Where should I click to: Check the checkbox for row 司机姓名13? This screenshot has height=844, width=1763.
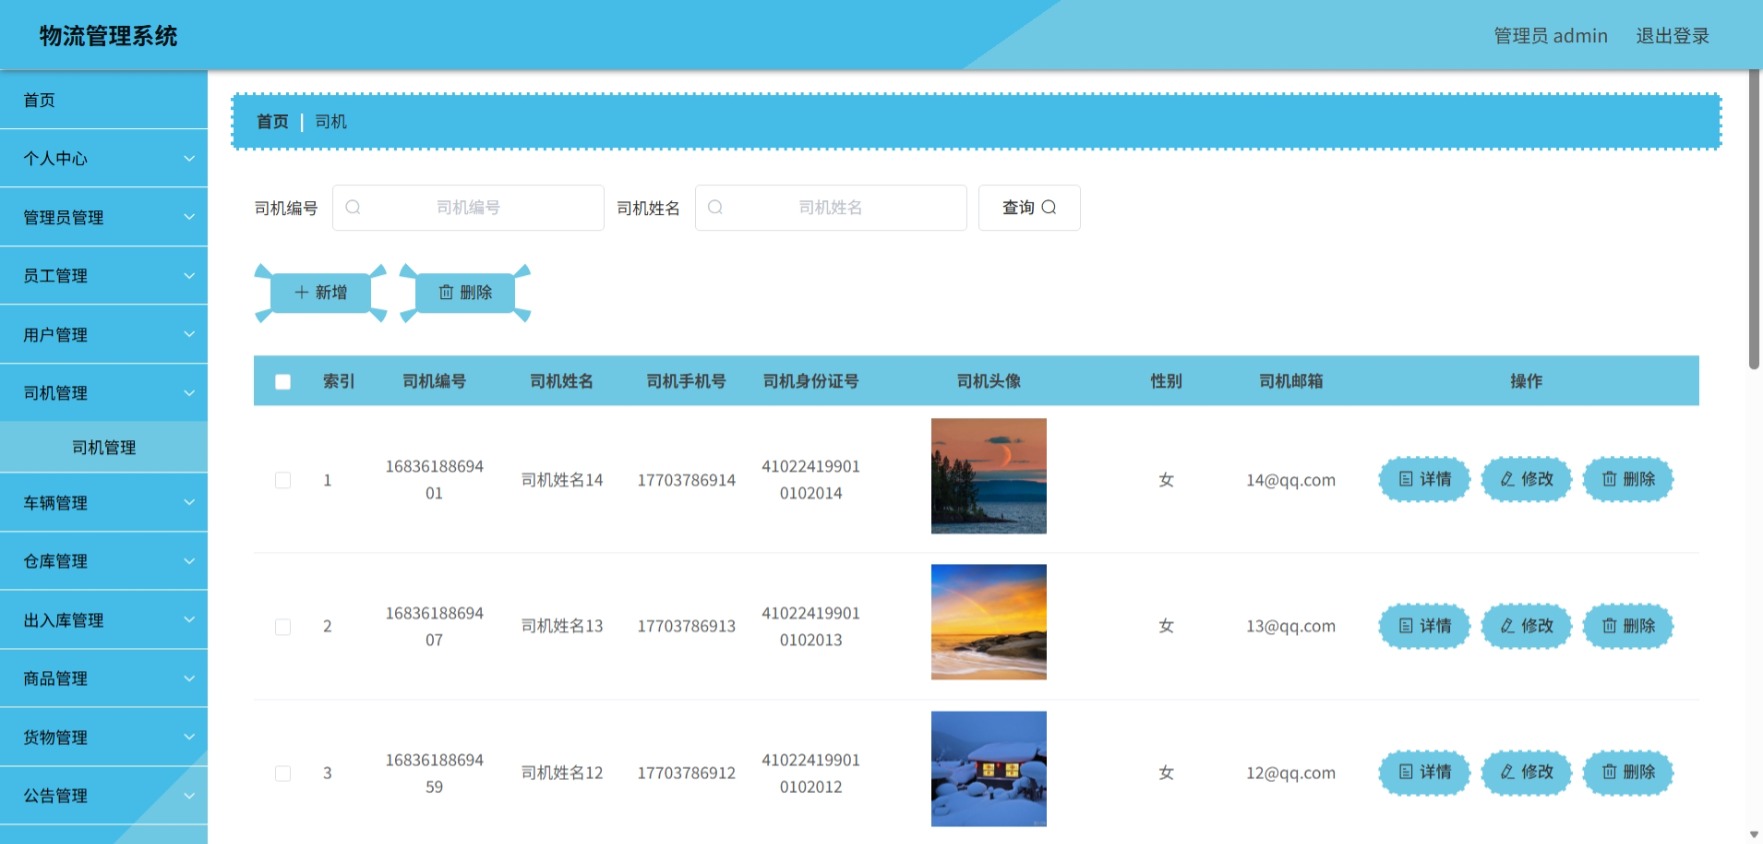click(283, 626)
